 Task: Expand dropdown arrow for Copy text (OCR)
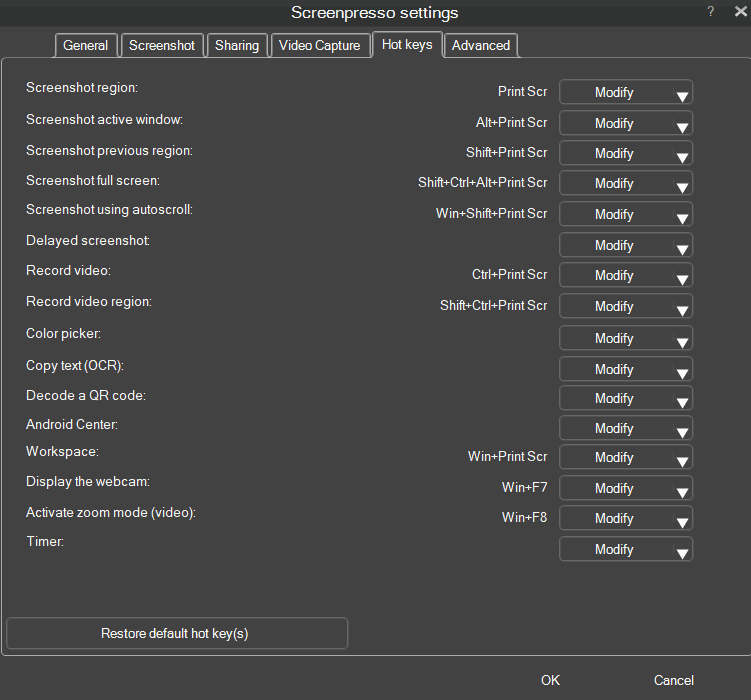pos(683,374)
